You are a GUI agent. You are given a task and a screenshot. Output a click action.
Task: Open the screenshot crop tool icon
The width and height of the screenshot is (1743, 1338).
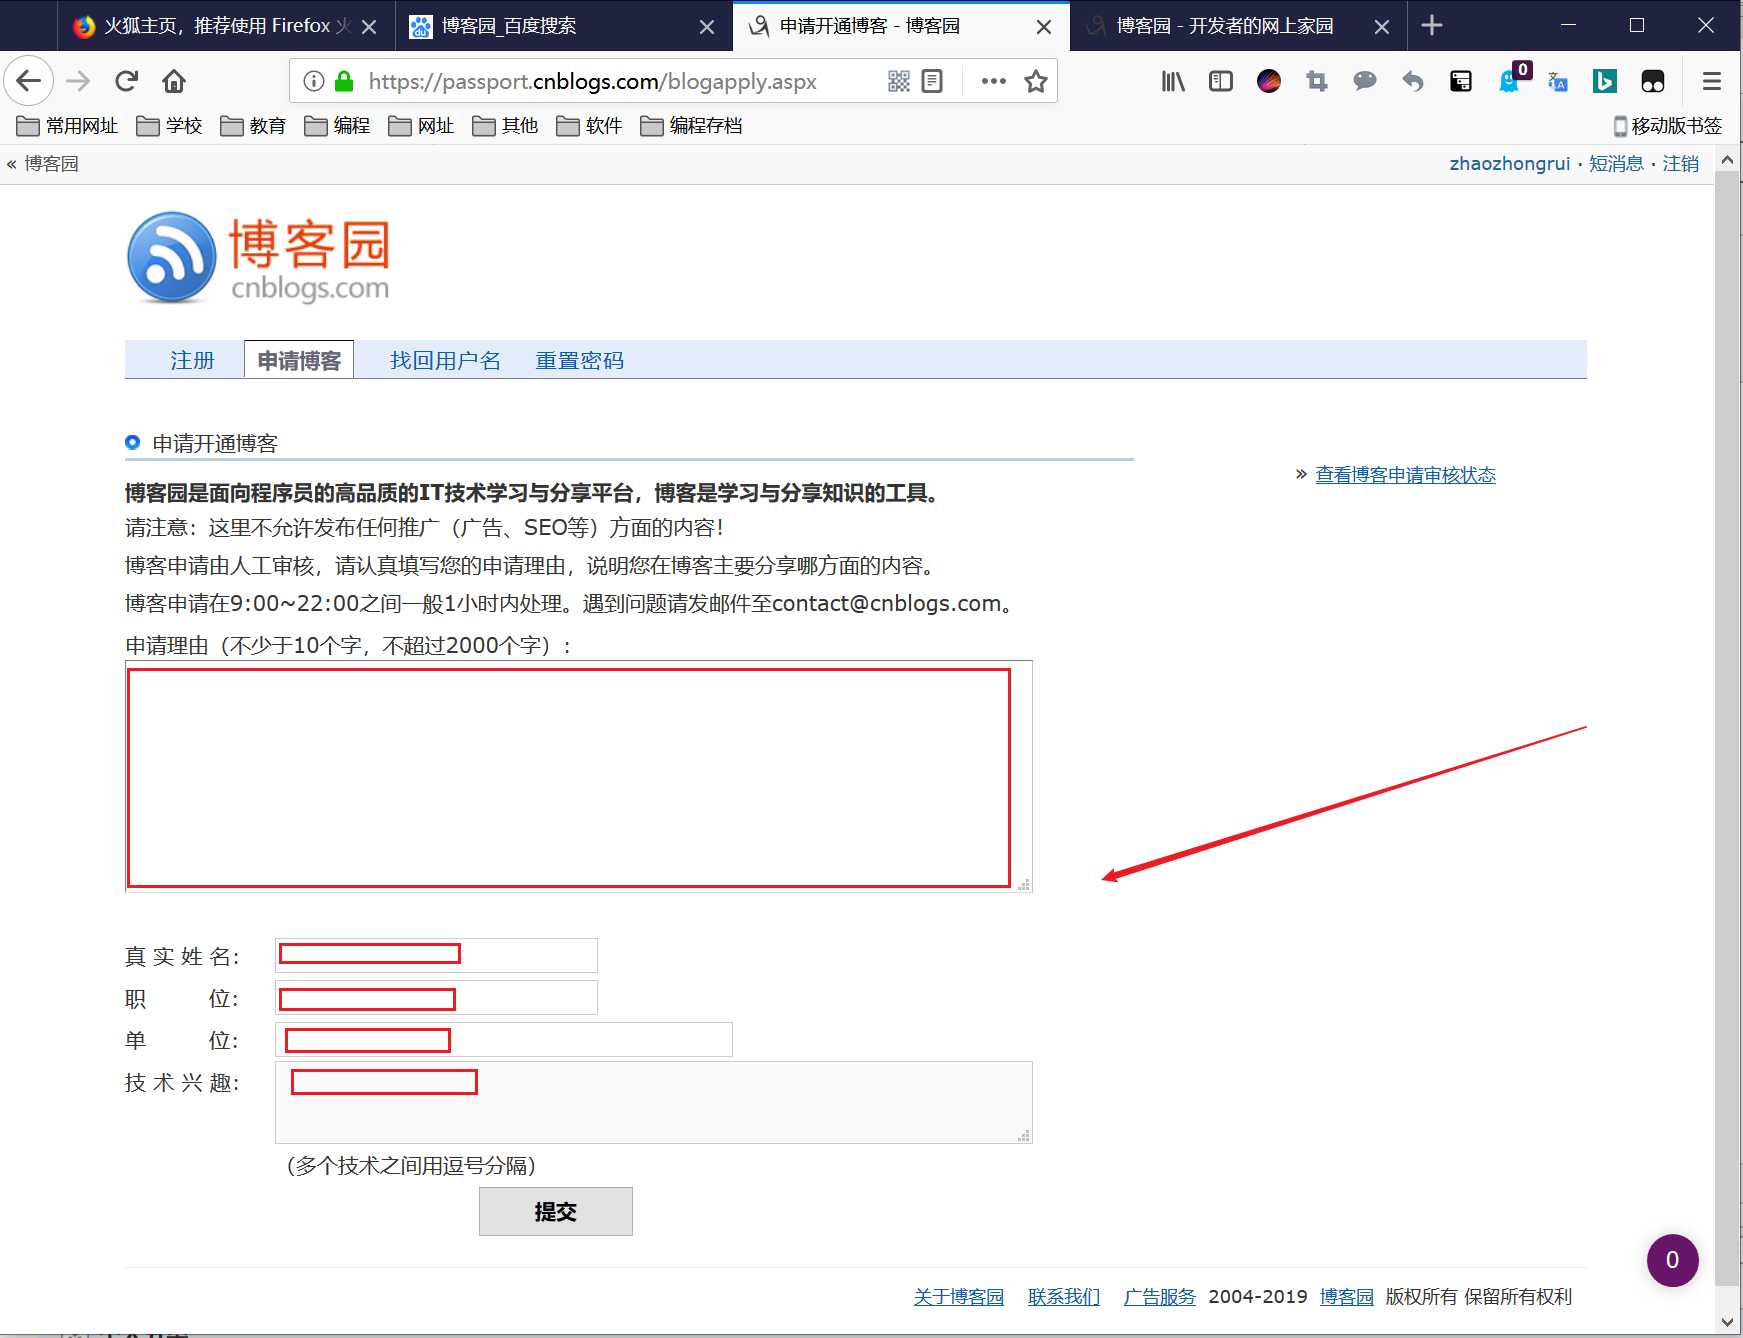tap(1317, 81)
